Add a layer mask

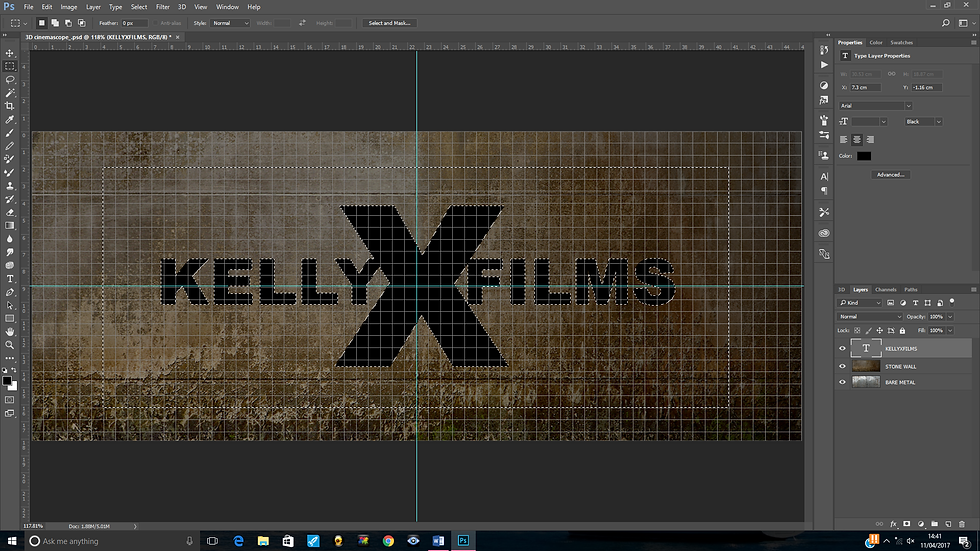click(907, 524)
